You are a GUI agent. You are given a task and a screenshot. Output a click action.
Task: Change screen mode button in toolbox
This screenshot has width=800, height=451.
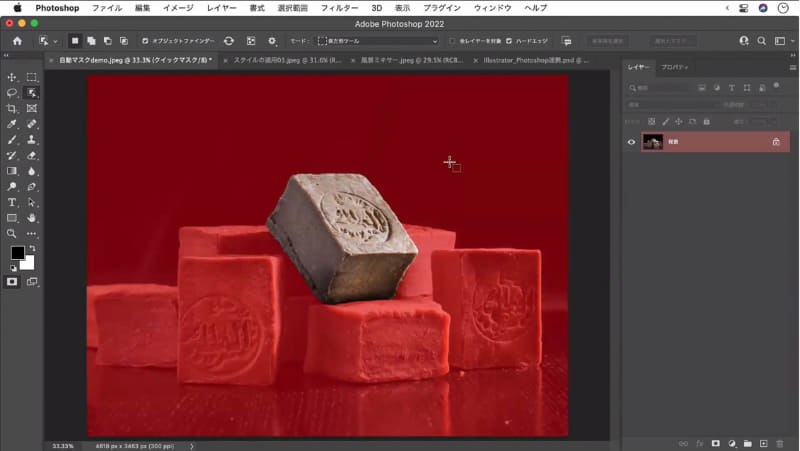32,282
